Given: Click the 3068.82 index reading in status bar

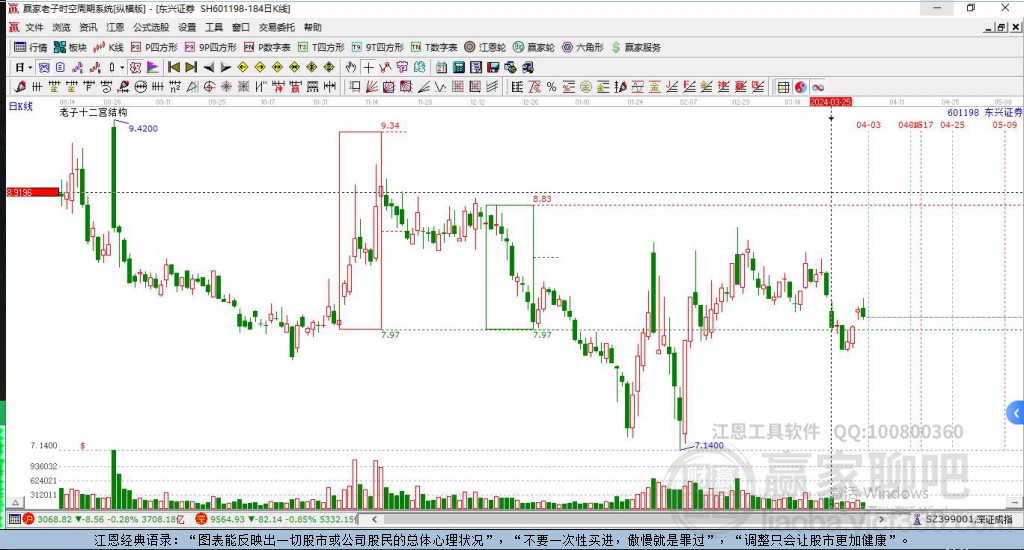Looking at the screenshot, I should coord(54,519).
